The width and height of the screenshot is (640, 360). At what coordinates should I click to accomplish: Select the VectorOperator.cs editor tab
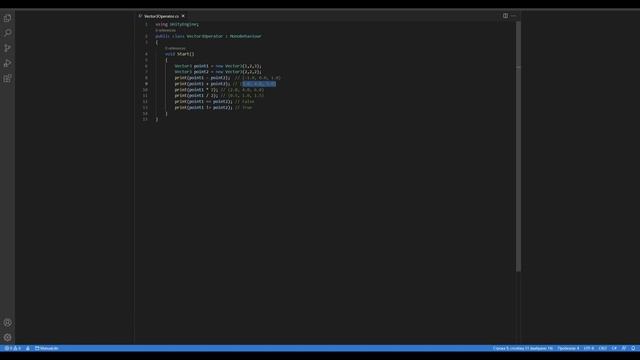[162, 16]
